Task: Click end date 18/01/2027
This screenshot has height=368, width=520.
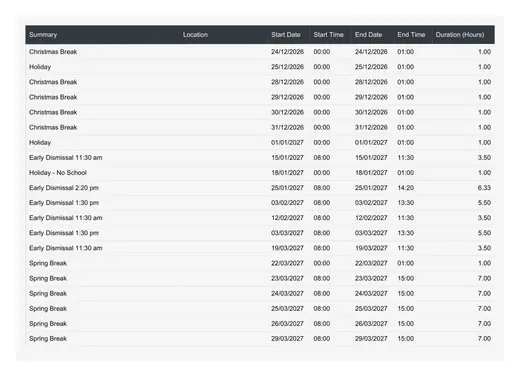Action: (371, 173)
